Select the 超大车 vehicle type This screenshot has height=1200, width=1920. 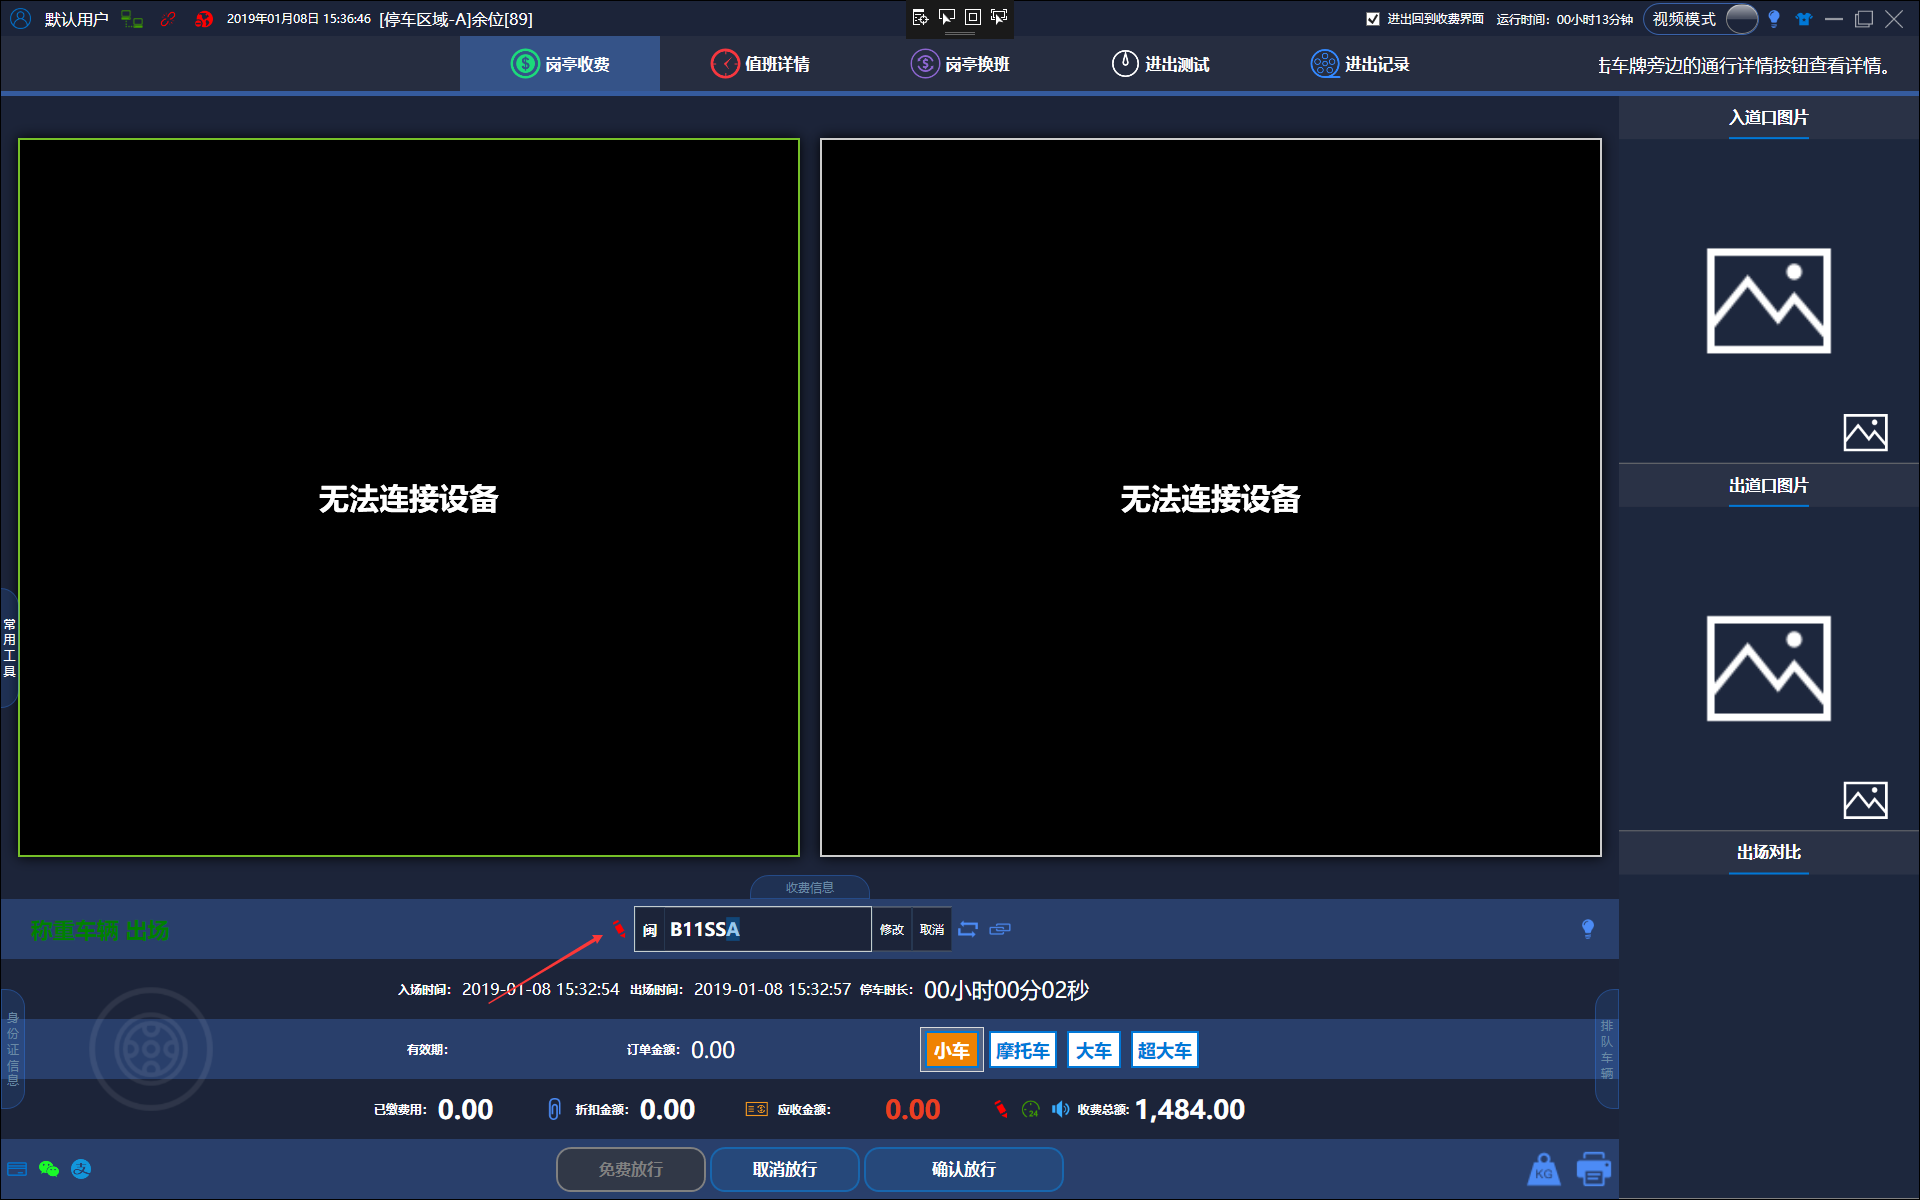pyautogui.click(x=1165, y=1050)
